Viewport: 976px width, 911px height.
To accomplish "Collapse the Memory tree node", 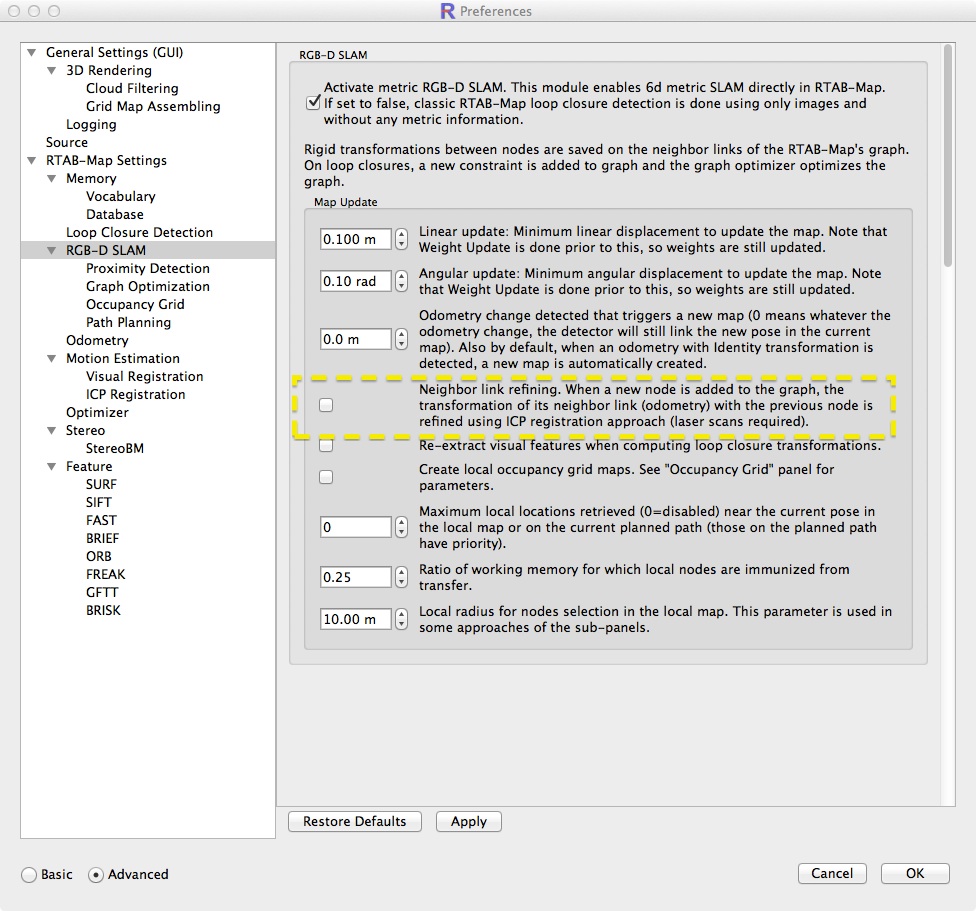I will pyautogui.click(x=52, y=179).
